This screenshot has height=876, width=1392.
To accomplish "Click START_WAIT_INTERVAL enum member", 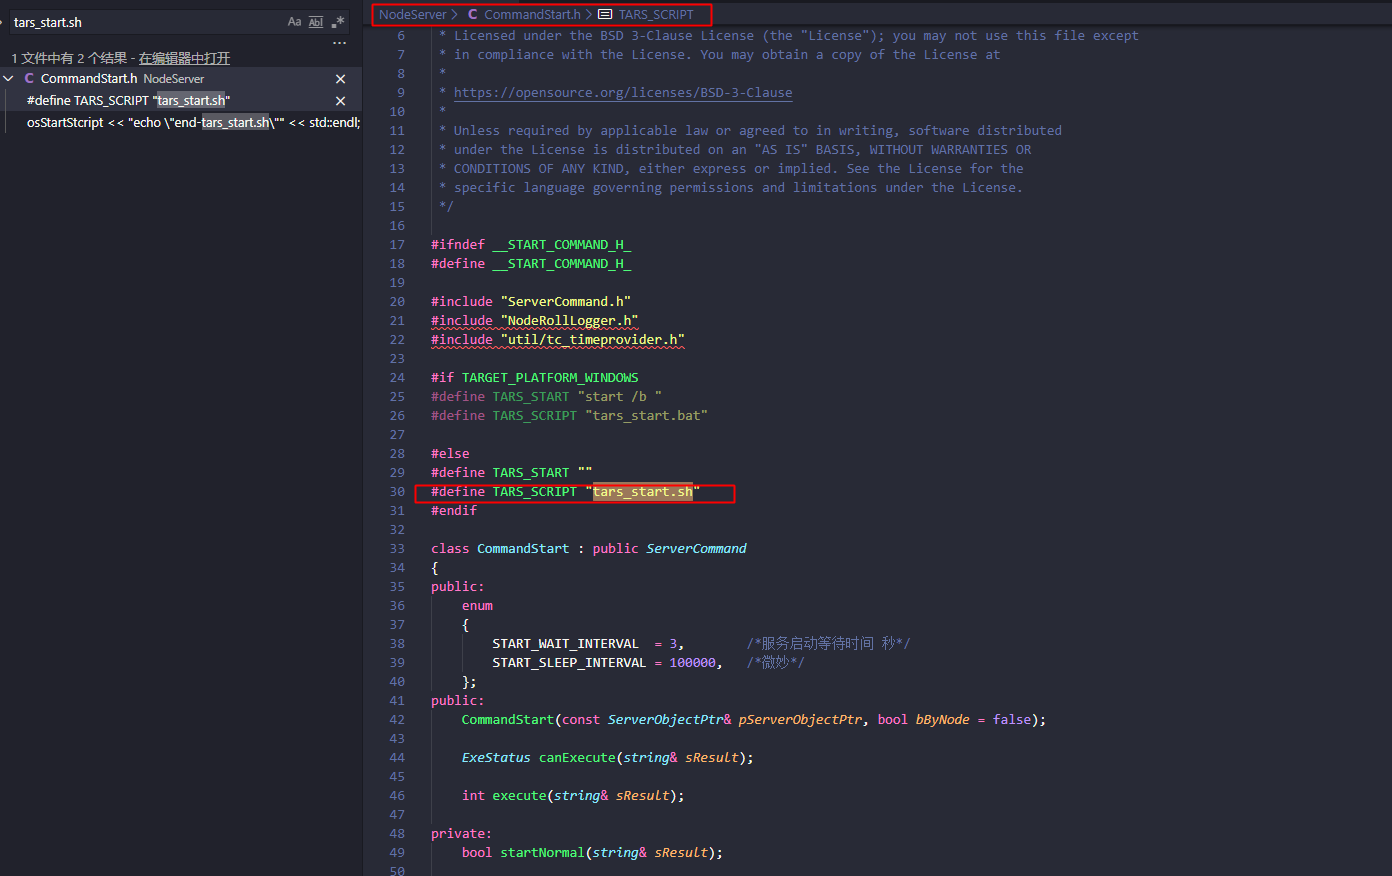I will point(565,644).
